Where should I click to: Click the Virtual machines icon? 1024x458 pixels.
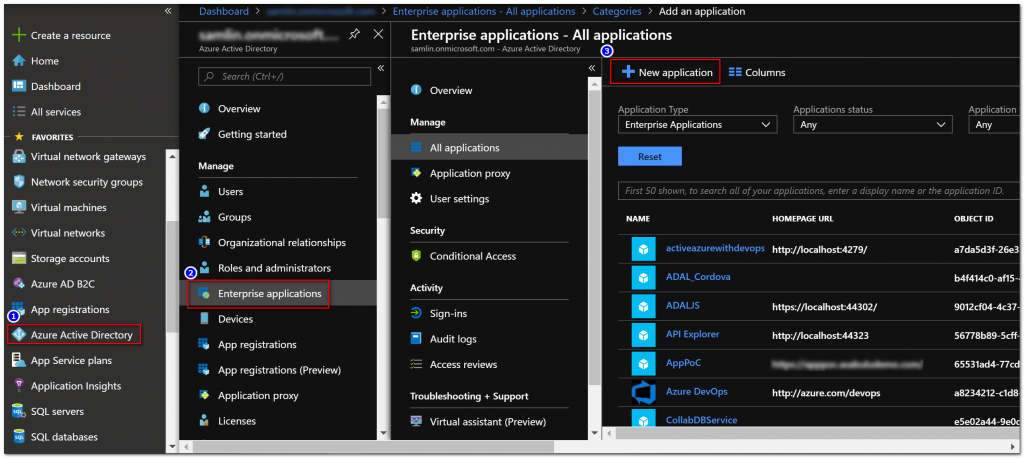pyautogui.click(x=19, y=208)
